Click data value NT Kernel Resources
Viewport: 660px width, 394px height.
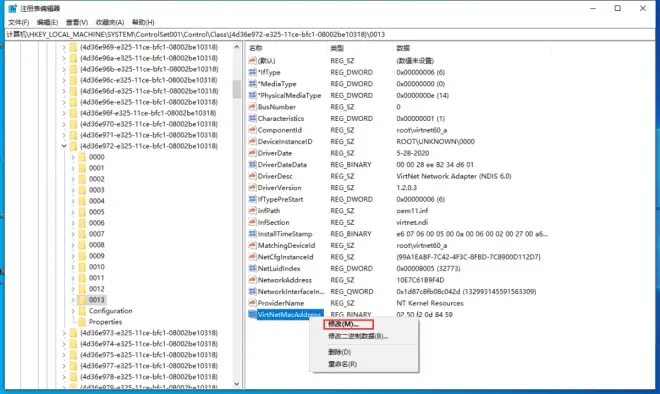click(x=430, y=303)
